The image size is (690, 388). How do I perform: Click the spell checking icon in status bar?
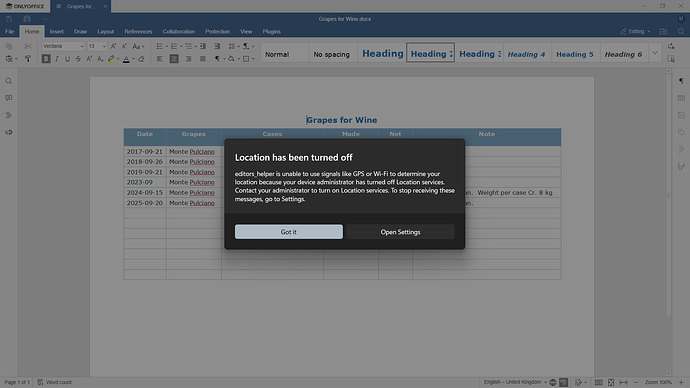564,382
